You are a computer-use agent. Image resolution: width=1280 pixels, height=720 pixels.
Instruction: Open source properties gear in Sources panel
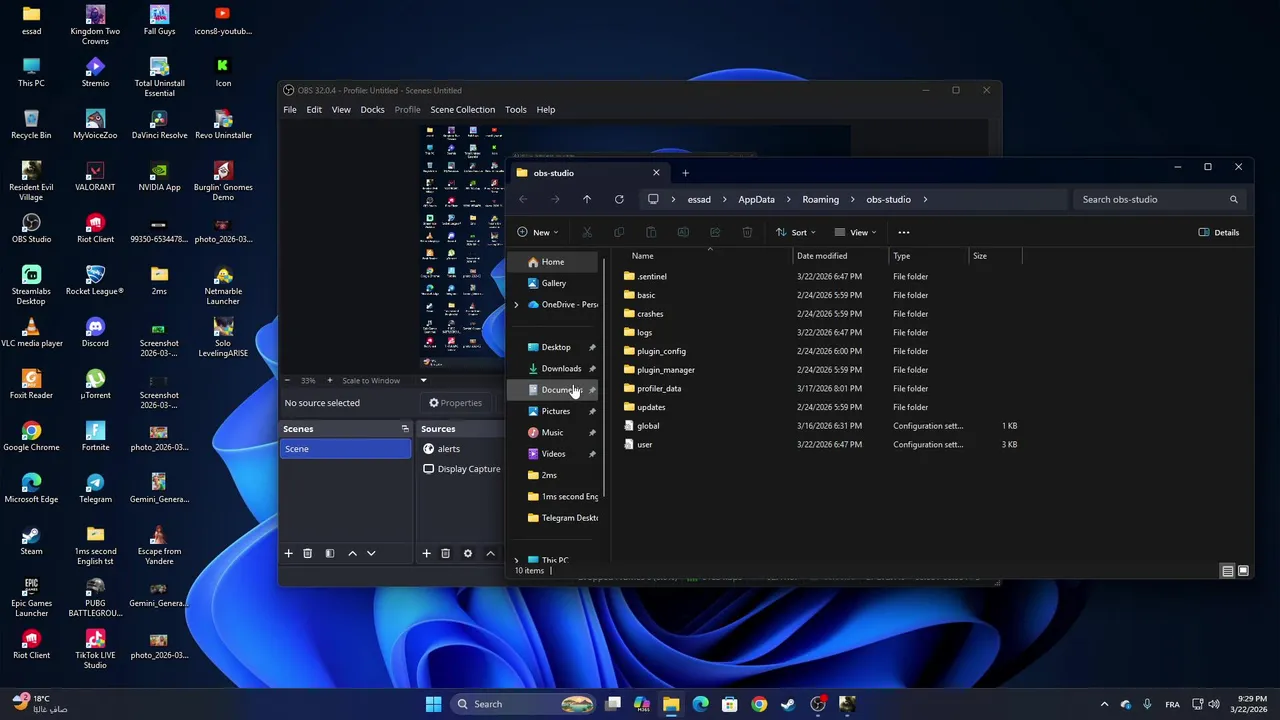pyautogui.click(x=467, y=553)
